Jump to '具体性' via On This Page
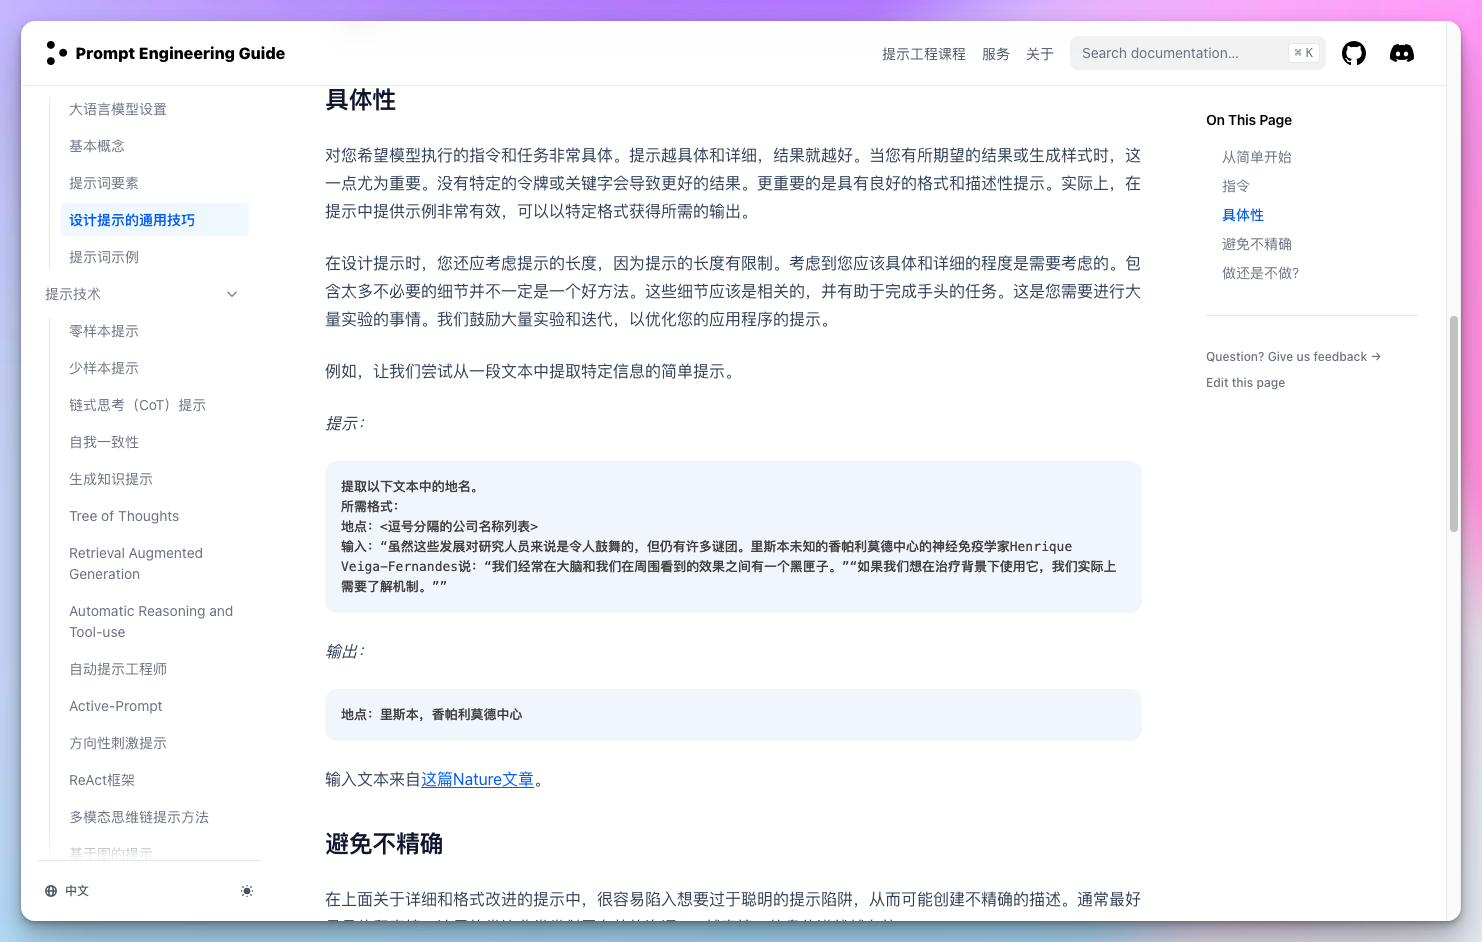Viewport: 1482px width, 942px height. (x=1242, y=215)
